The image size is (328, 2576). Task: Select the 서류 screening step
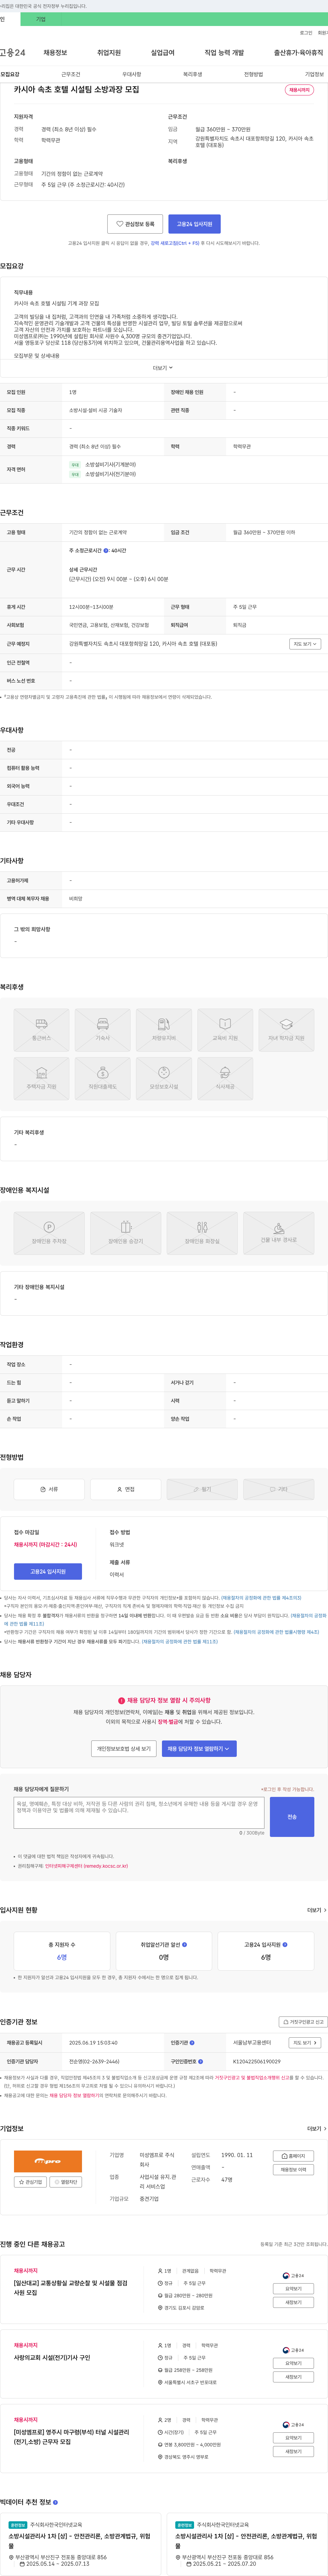(x=49, y=1489)
